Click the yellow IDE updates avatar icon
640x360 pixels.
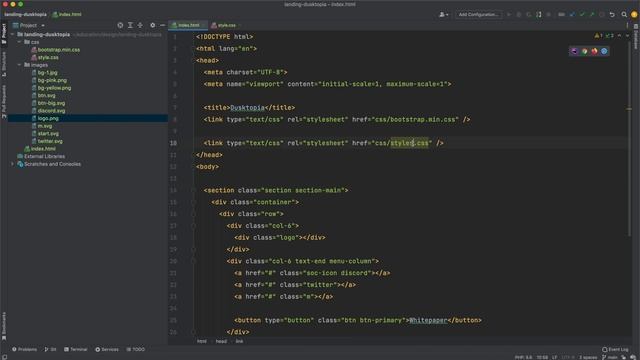634,15
